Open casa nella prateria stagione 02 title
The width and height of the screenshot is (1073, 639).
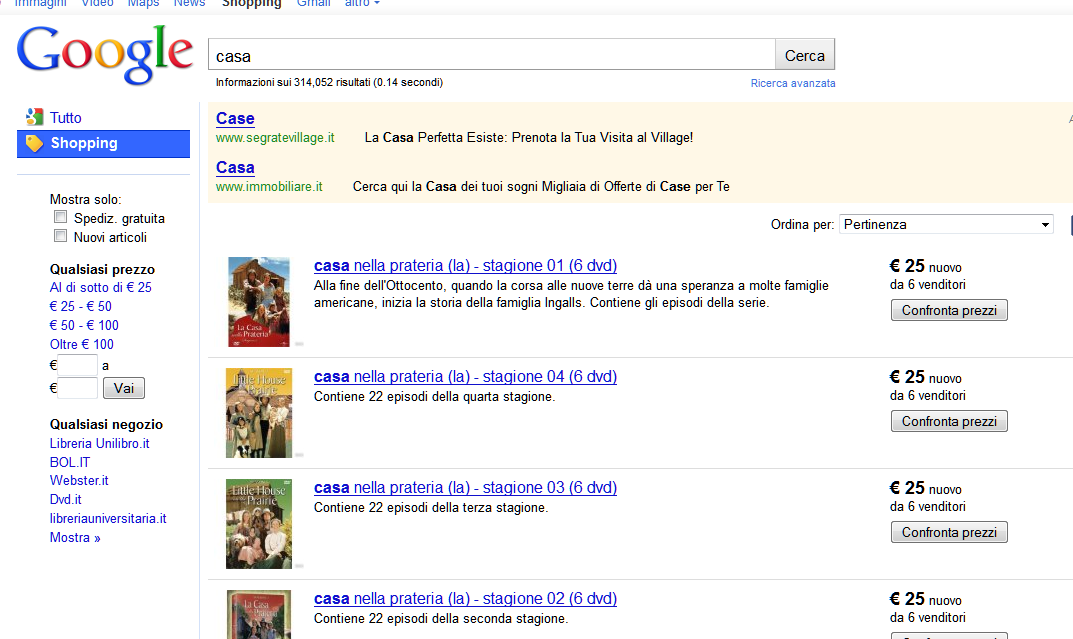(x=465, y=599)
